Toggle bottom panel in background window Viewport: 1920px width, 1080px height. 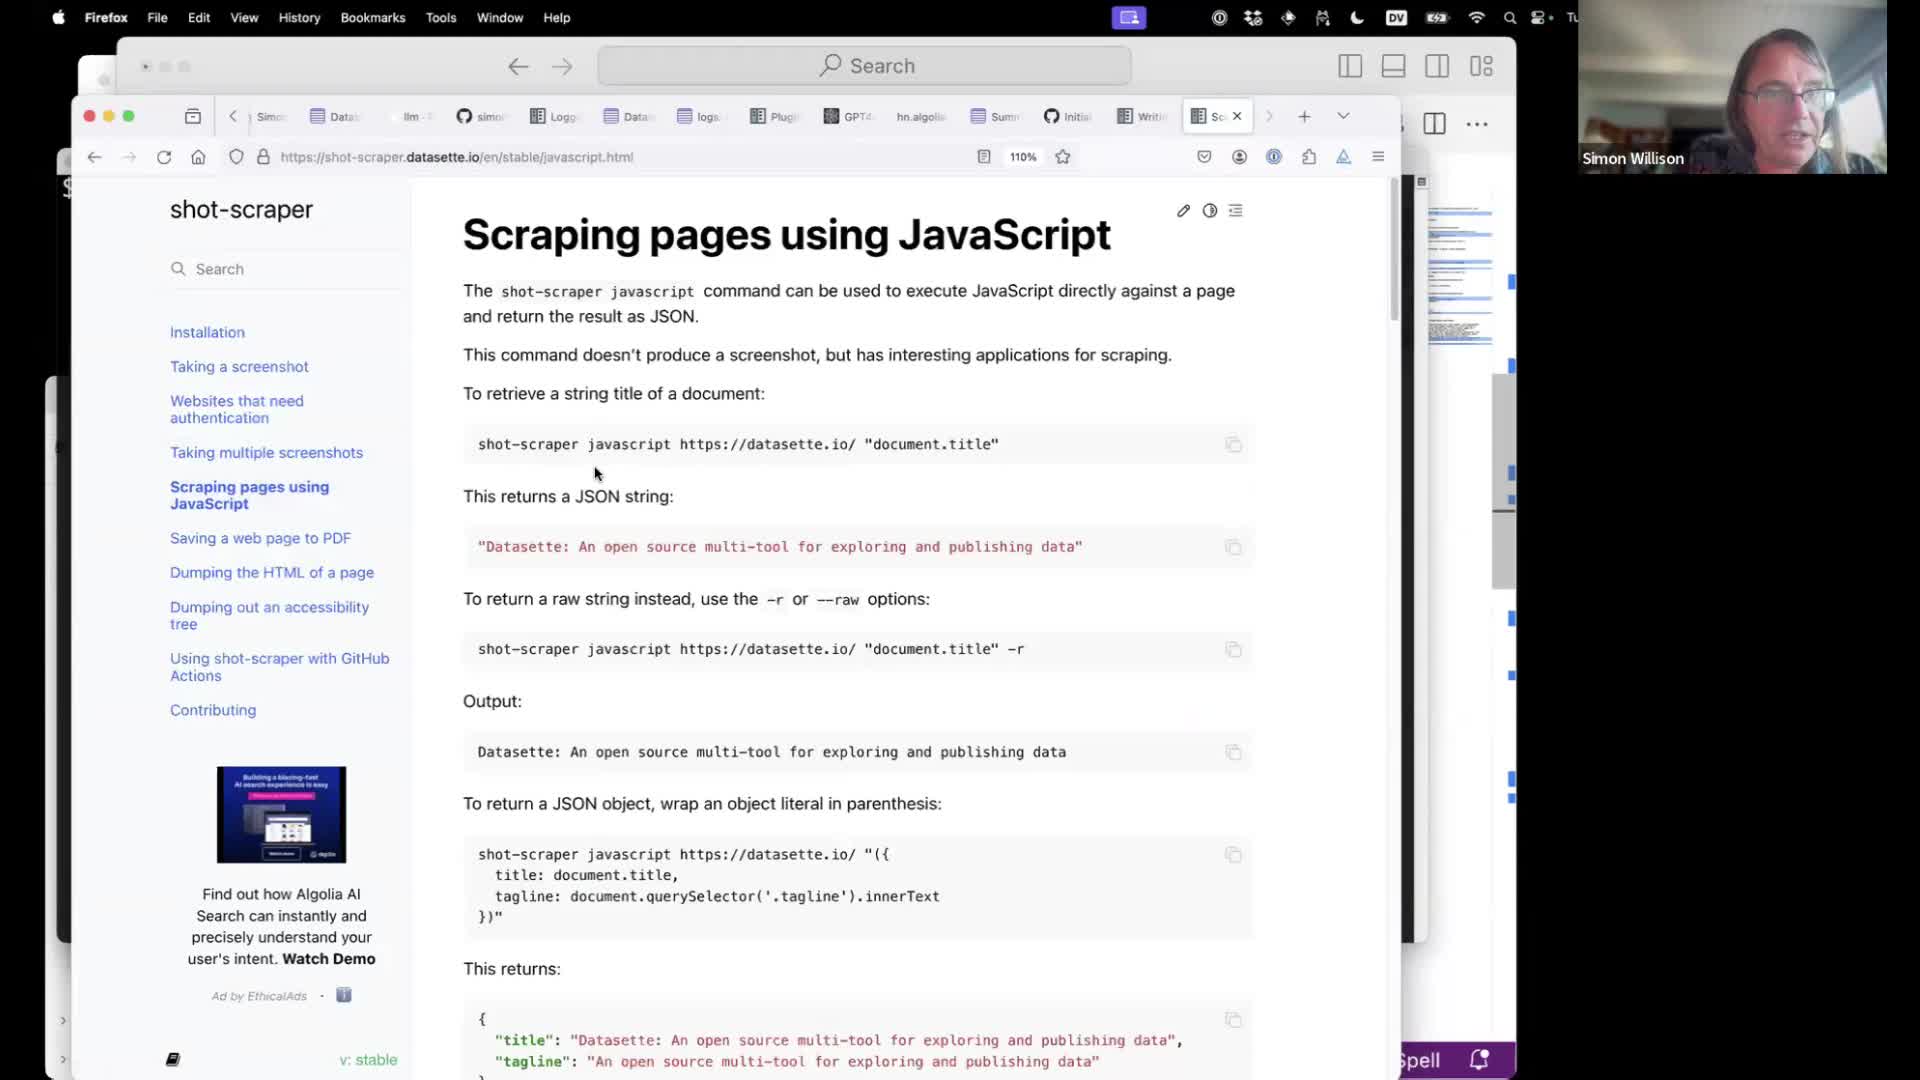point(1393,66)
